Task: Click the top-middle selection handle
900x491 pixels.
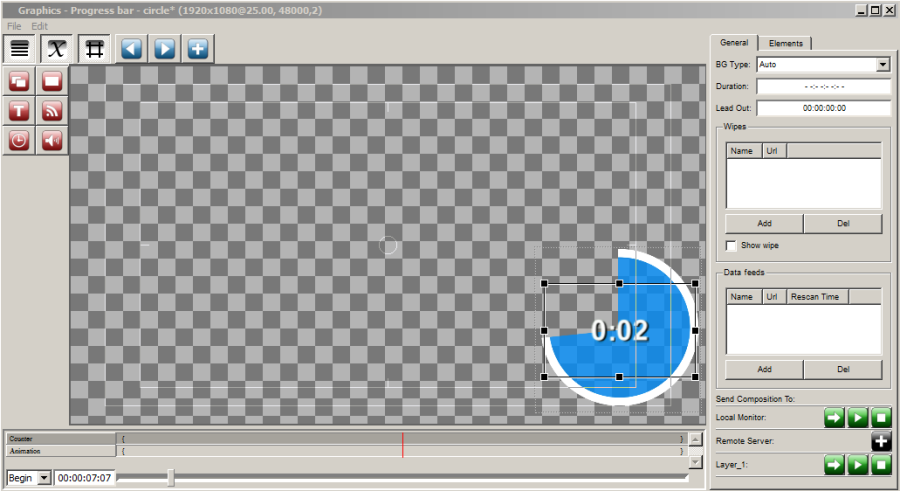Action: [619, 284]
